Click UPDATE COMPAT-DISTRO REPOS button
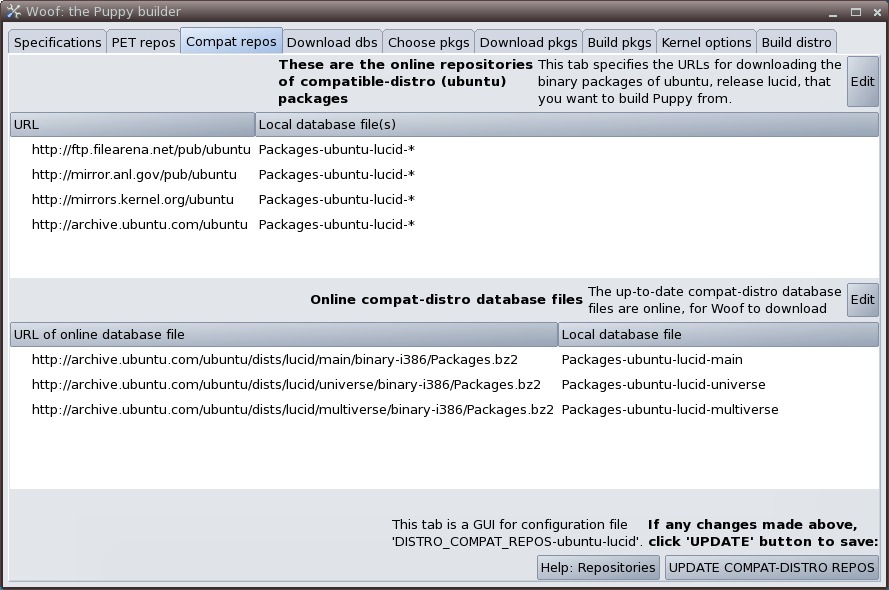 point(771,567)
